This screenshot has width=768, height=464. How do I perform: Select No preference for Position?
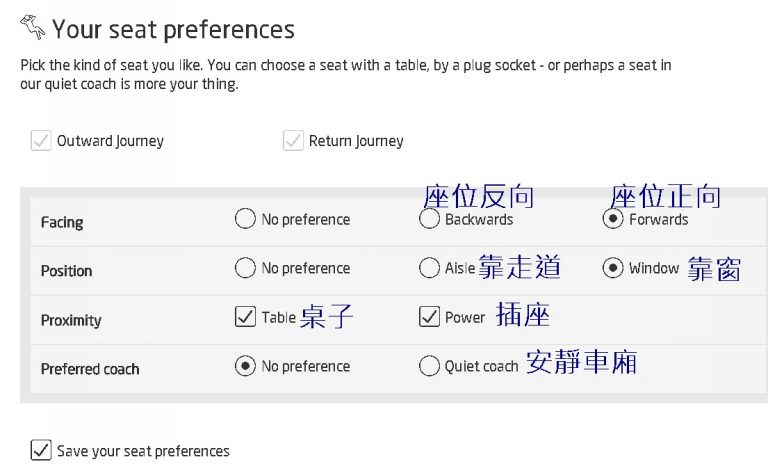[x=245, y=268]
